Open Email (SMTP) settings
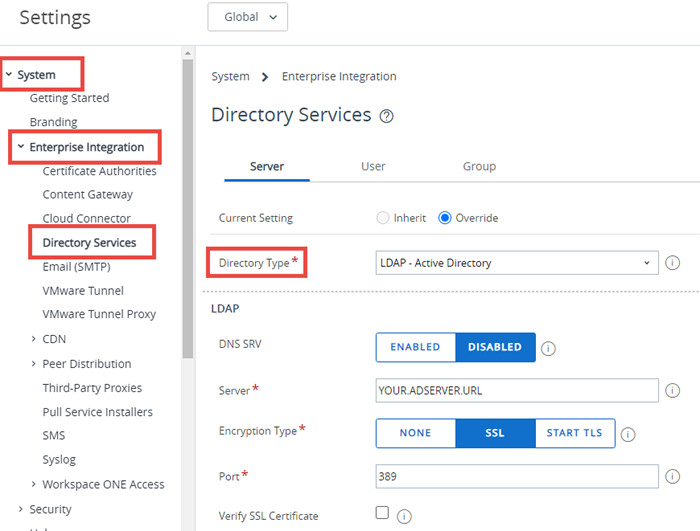The width and height of the screenshot is (700, 531). click(76, 267)
